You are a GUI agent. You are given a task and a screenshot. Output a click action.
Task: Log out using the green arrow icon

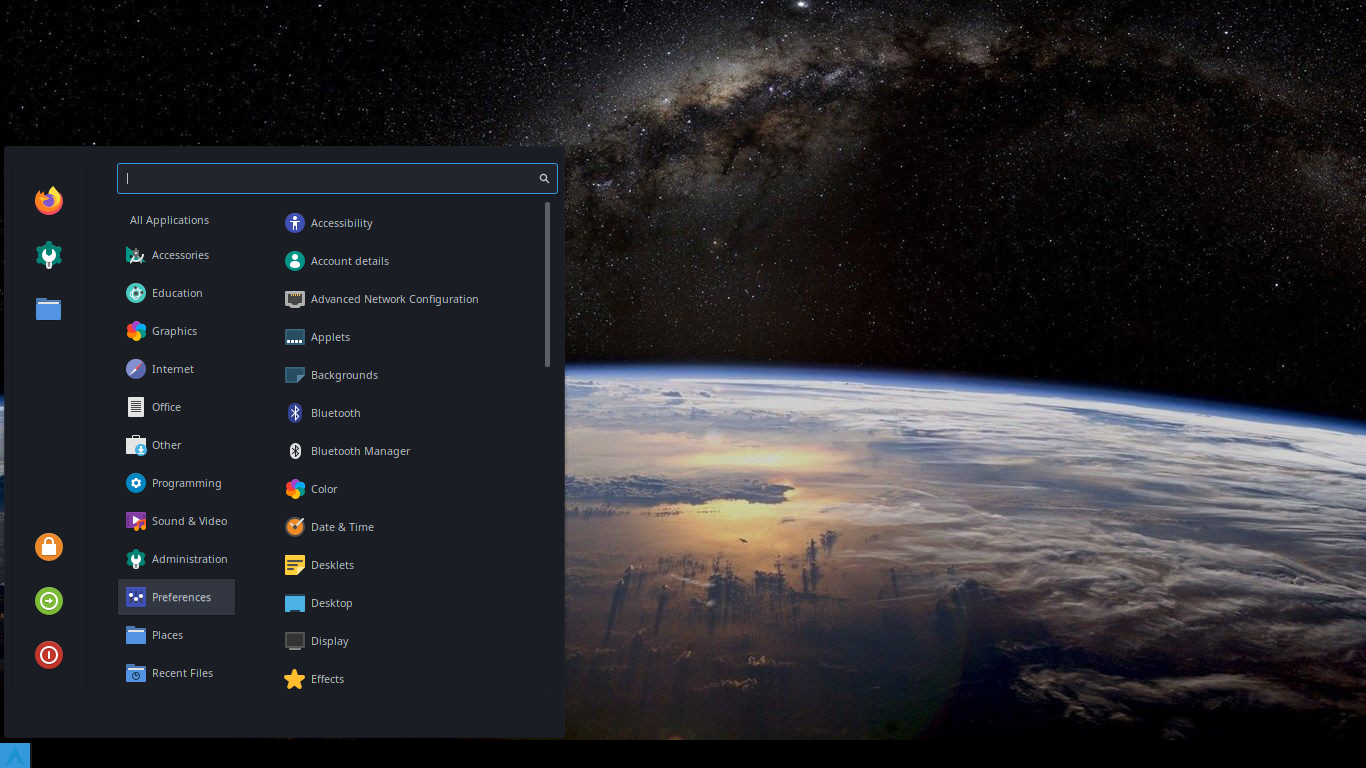[48, 601]
